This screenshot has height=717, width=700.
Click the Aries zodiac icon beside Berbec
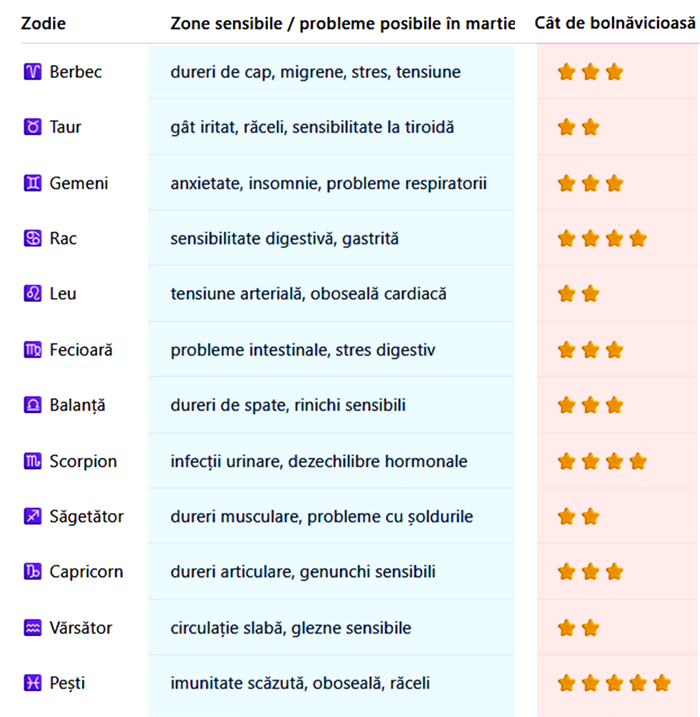(32, 72)
